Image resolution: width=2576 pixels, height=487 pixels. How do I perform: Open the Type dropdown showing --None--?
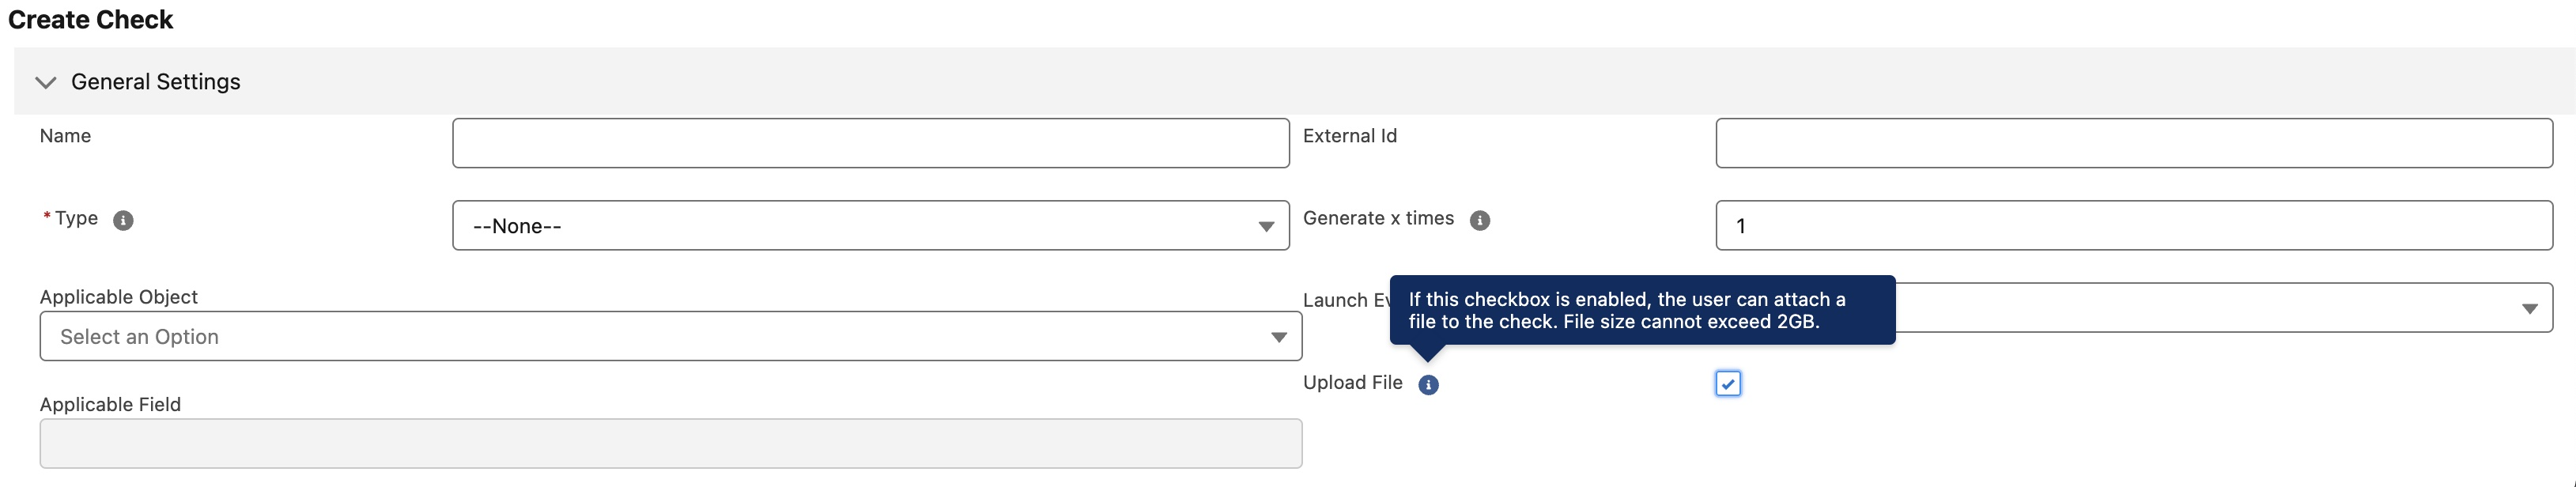coord(870,226)
